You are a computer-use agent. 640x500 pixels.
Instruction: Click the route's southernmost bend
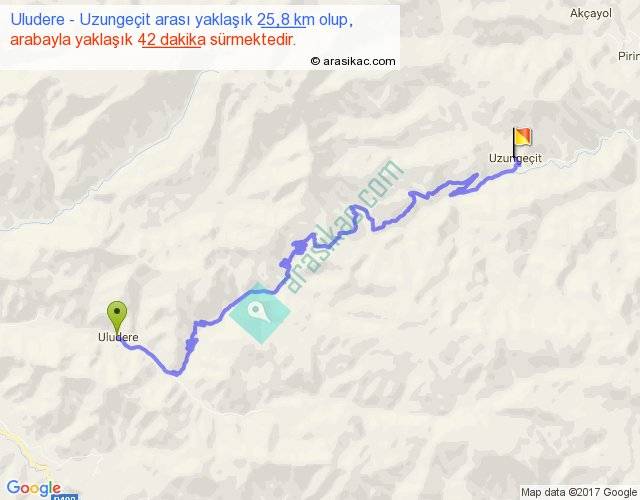(x=176, y=373)
